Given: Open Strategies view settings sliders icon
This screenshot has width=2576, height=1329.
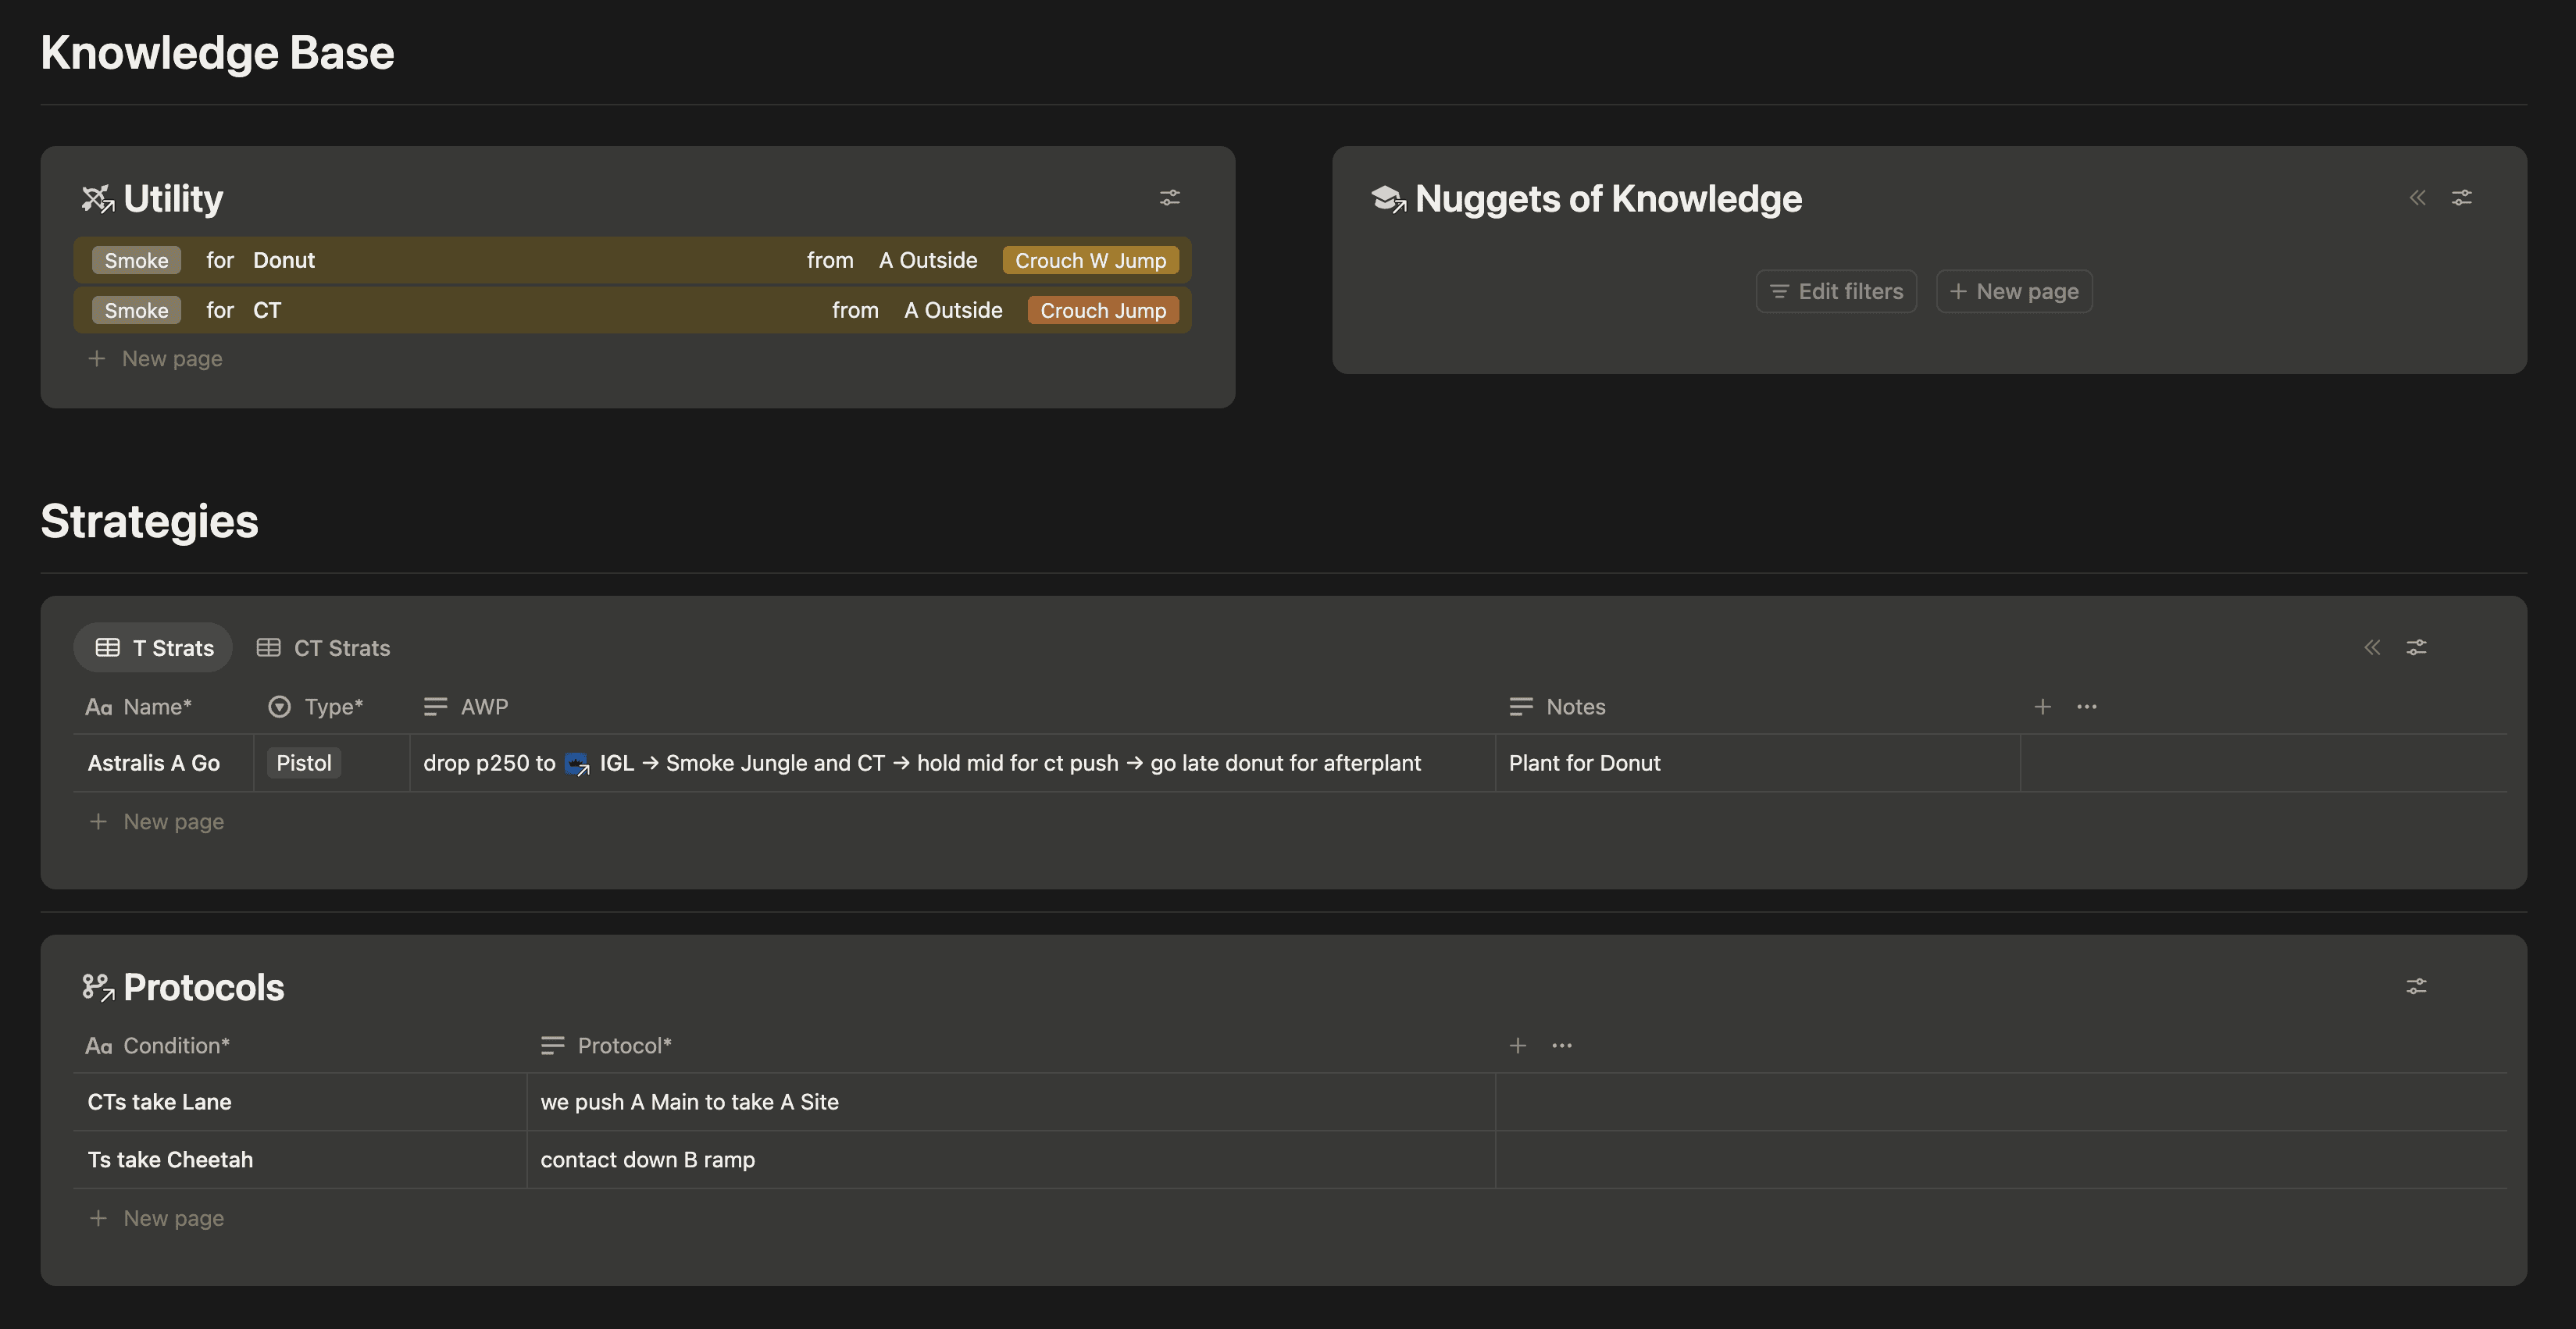Looking at the screenshot, I should tap(2417, 647).
